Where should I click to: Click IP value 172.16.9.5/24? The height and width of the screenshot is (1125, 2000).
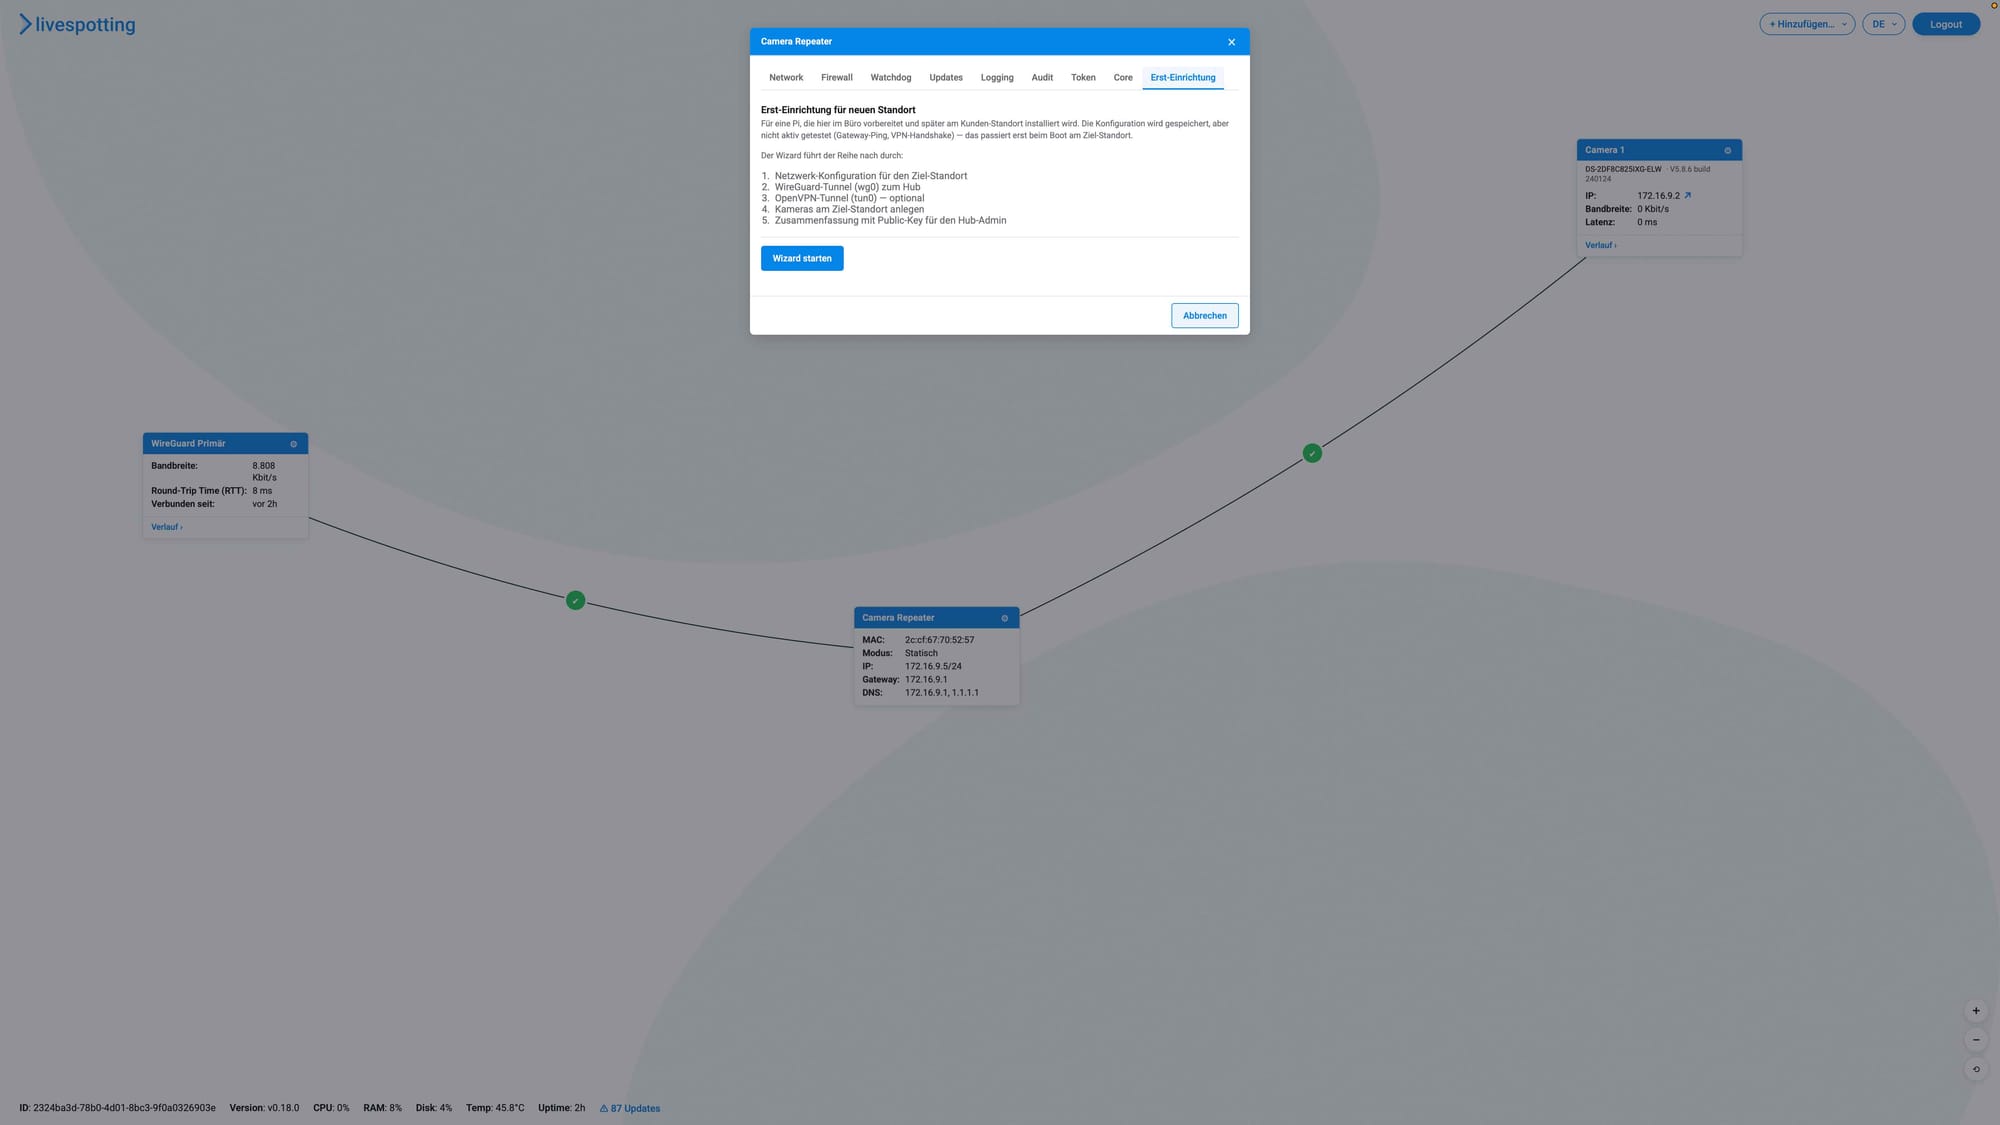point(933,666)
